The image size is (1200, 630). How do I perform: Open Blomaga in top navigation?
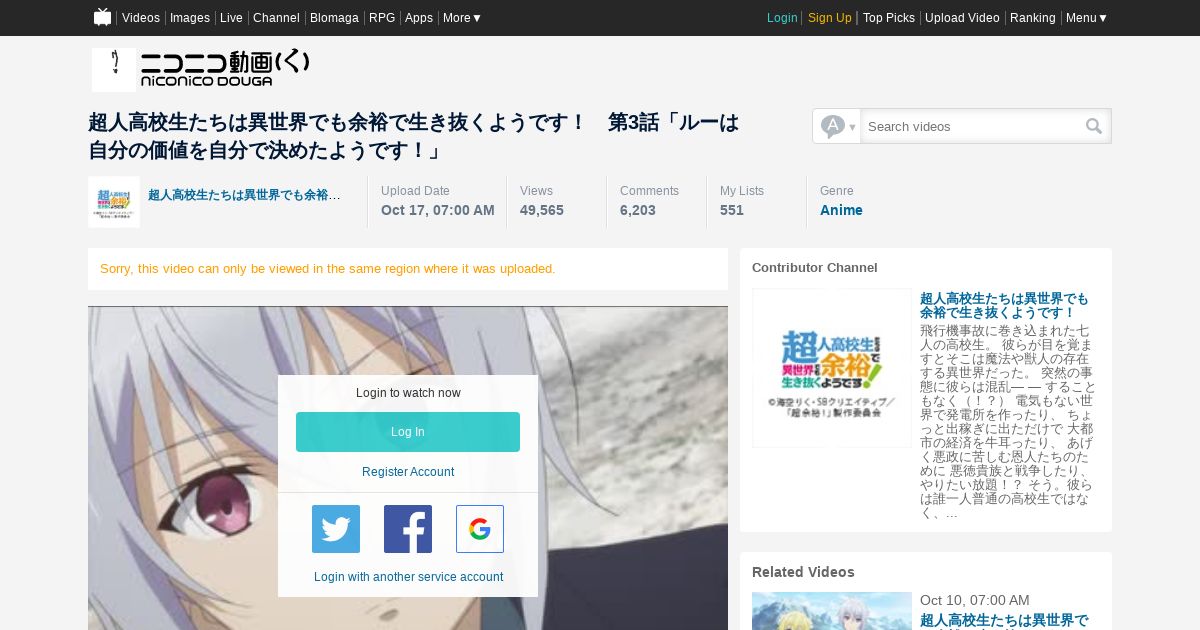(x=334, y=18)
